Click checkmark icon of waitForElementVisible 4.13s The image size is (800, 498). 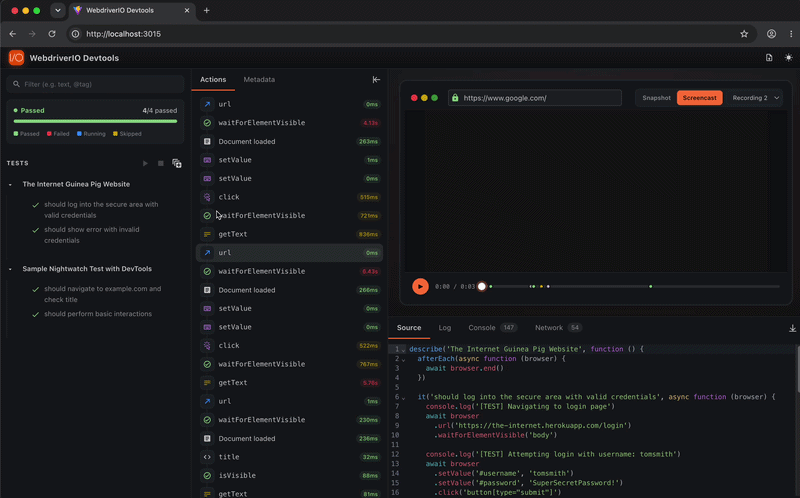207,123
